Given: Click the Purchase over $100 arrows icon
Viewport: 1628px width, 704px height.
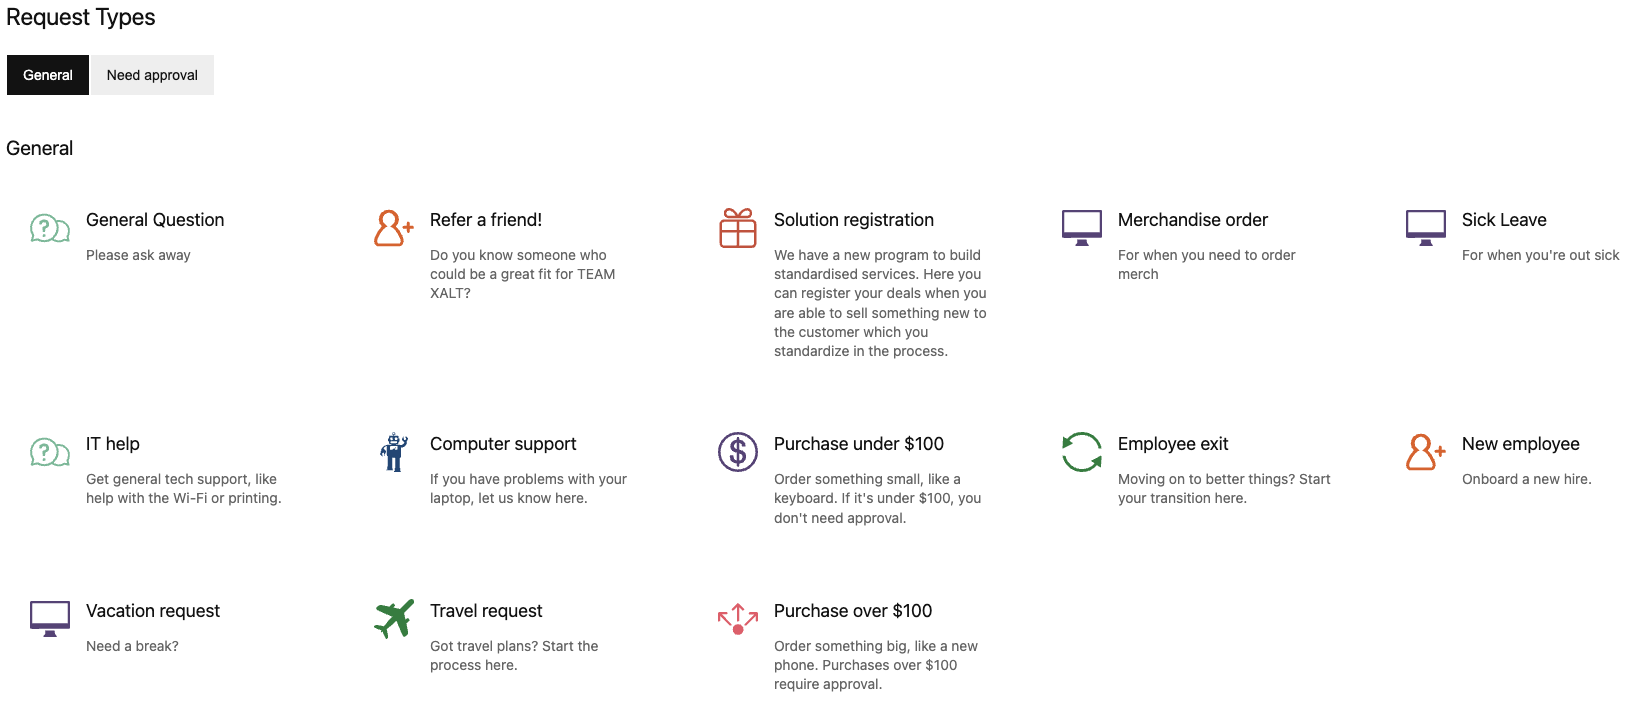Looking at the screenshot, I should point(738,619).
